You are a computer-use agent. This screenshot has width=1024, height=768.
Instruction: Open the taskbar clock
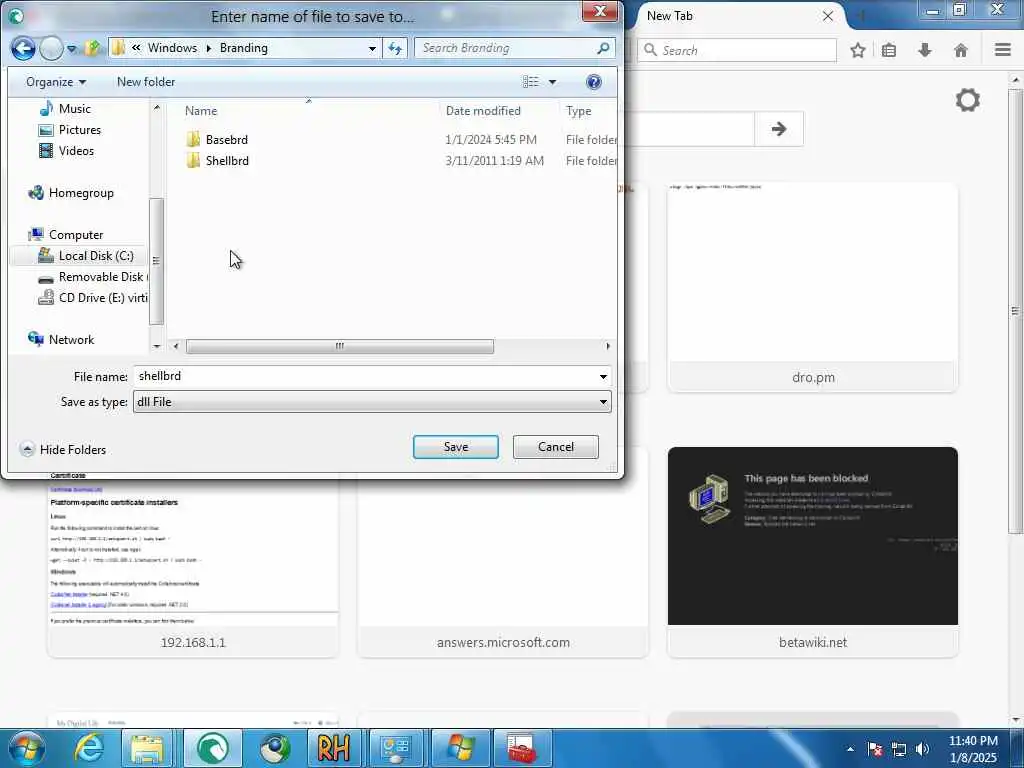973,749
